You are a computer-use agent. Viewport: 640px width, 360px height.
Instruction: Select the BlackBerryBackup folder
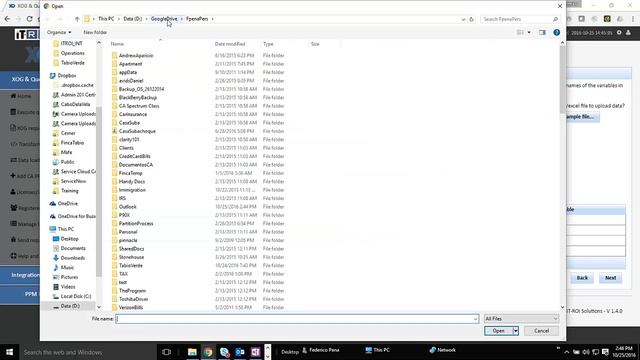click(138, 98)
